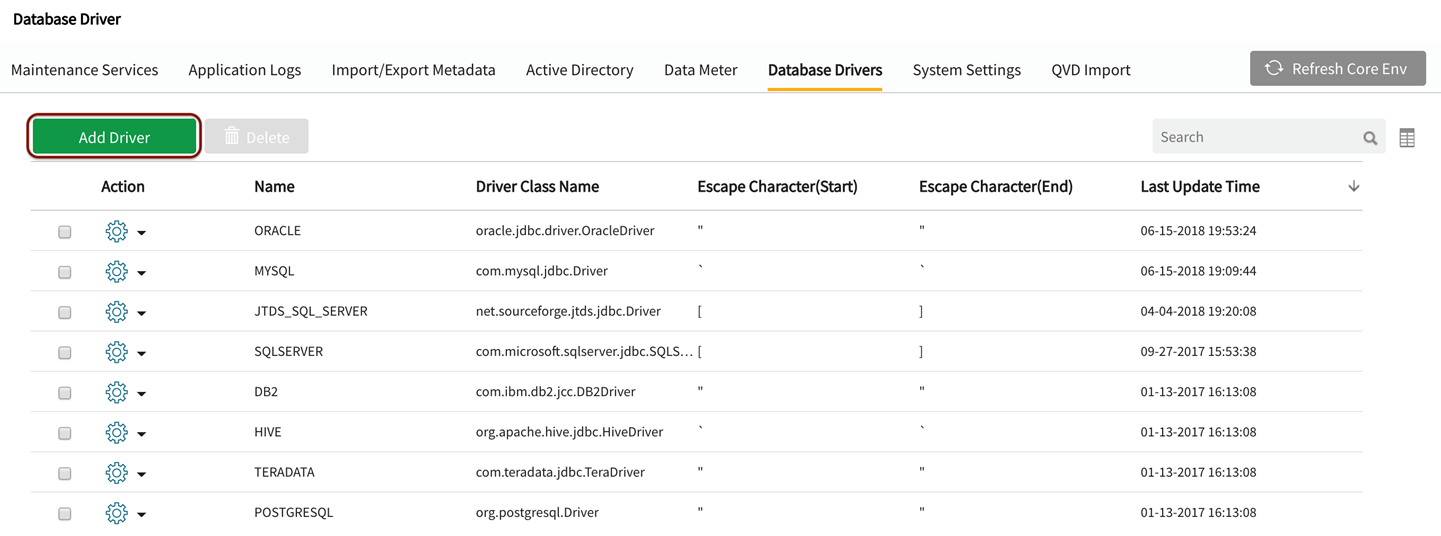Click the search magnifier icon

1370,138
